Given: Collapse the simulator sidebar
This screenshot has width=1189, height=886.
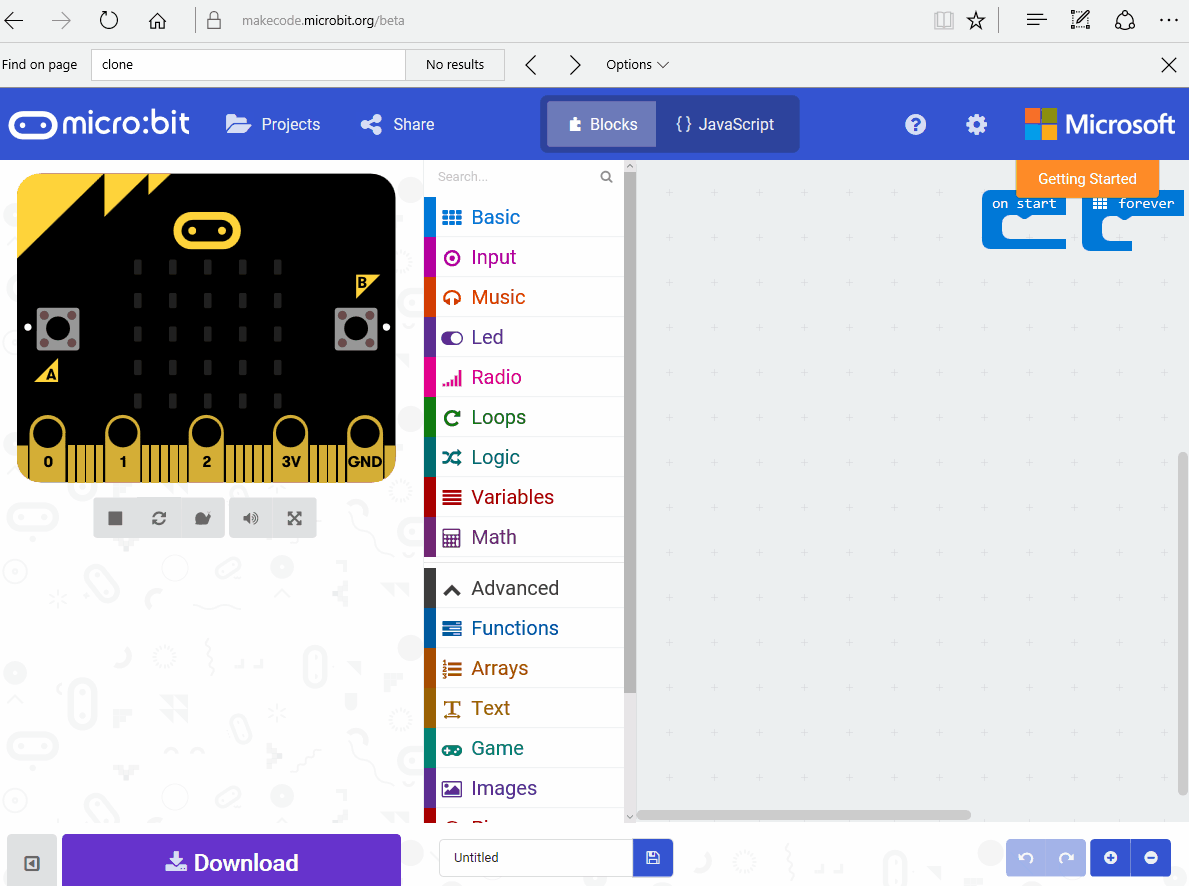Looking at the screenshot, I should click(x=31, y=861).
